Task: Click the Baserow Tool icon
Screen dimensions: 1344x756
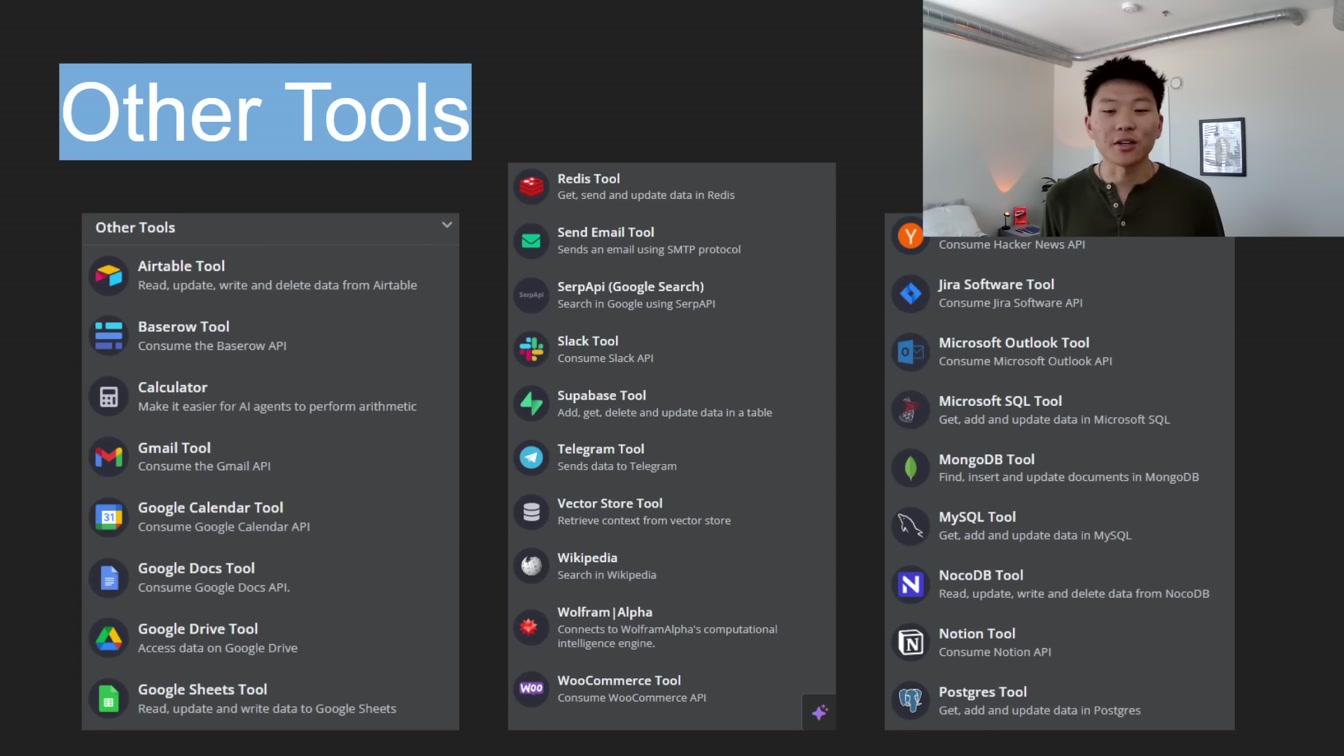Action: point(109,336)
